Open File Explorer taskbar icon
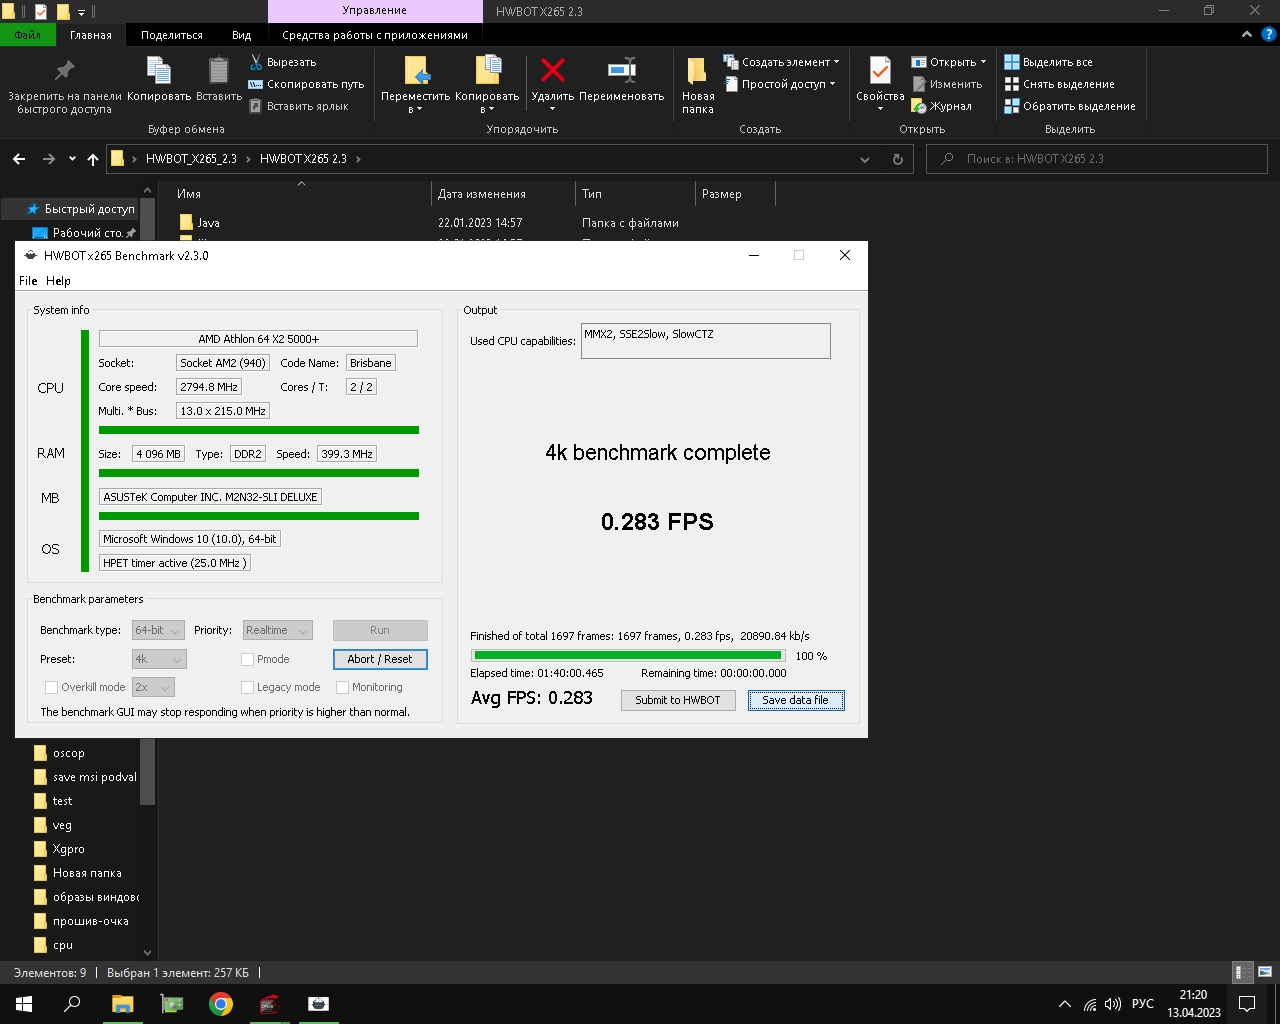The width and height of the screenshot is (1280, 1024). click(x=122, y=1004)
